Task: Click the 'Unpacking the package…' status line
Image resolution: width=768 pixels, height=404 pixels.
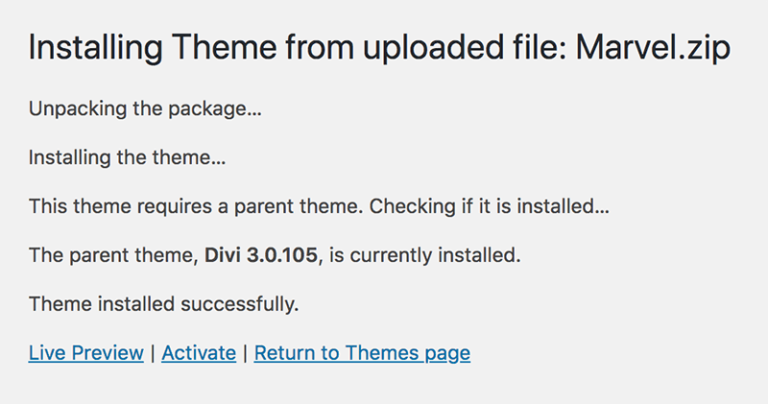Action: coord(145,108)
